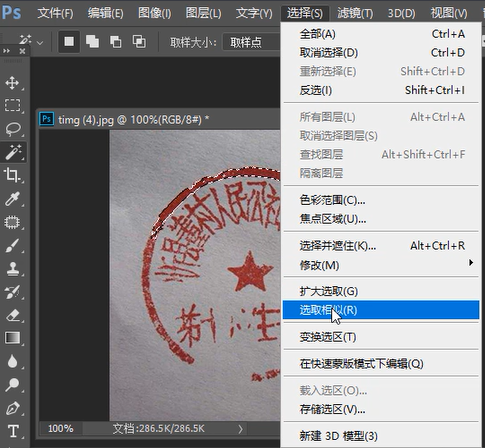The image size is (485, 448).
Task: Choose Subtract from Selection mode icon
Action: (116, 42)
